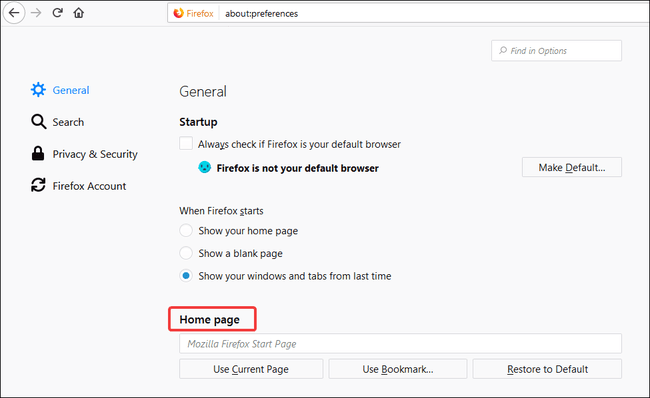
Task: Click the forward arrow navigation button
Action: click(36, 13)
